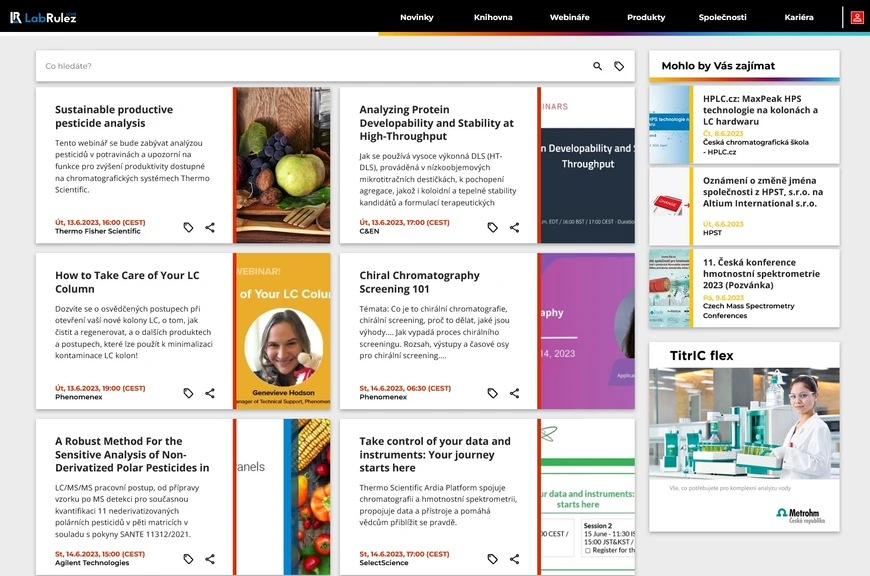Click the dark Developability Throughput banner image
The image size is (870, 576).
[588, 165]
